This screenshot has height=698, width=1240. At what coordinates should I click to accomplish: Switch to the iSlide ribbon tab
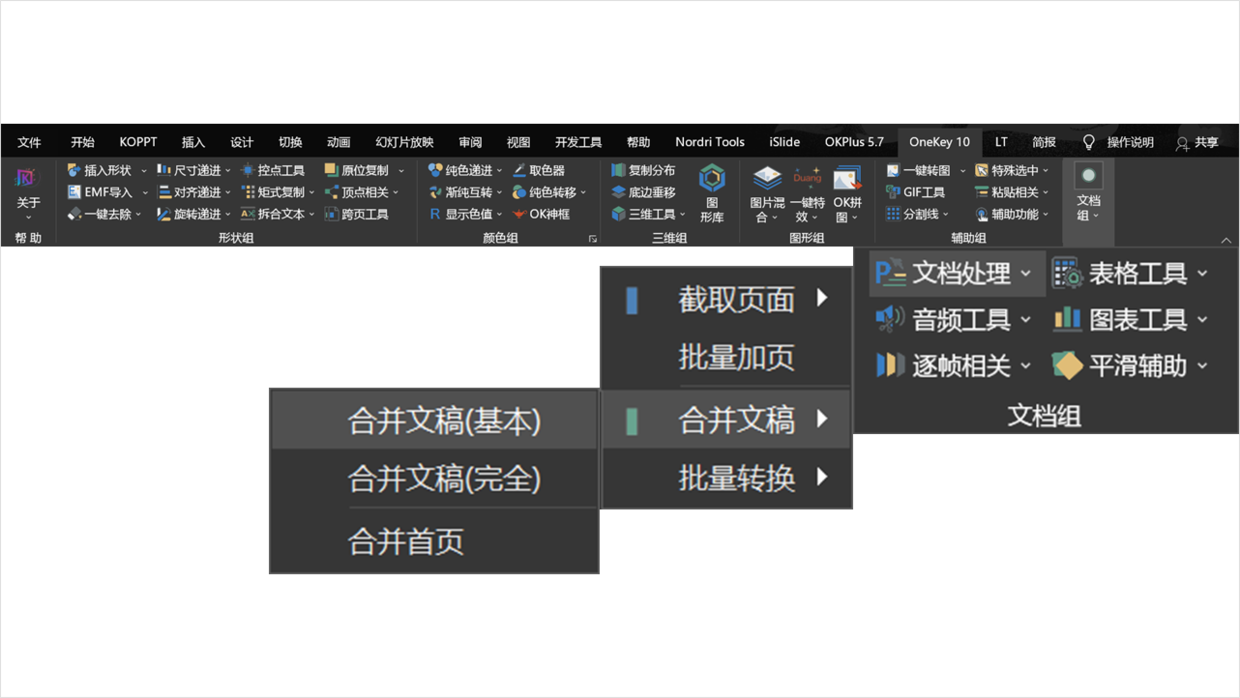click(x=784, y=142)
